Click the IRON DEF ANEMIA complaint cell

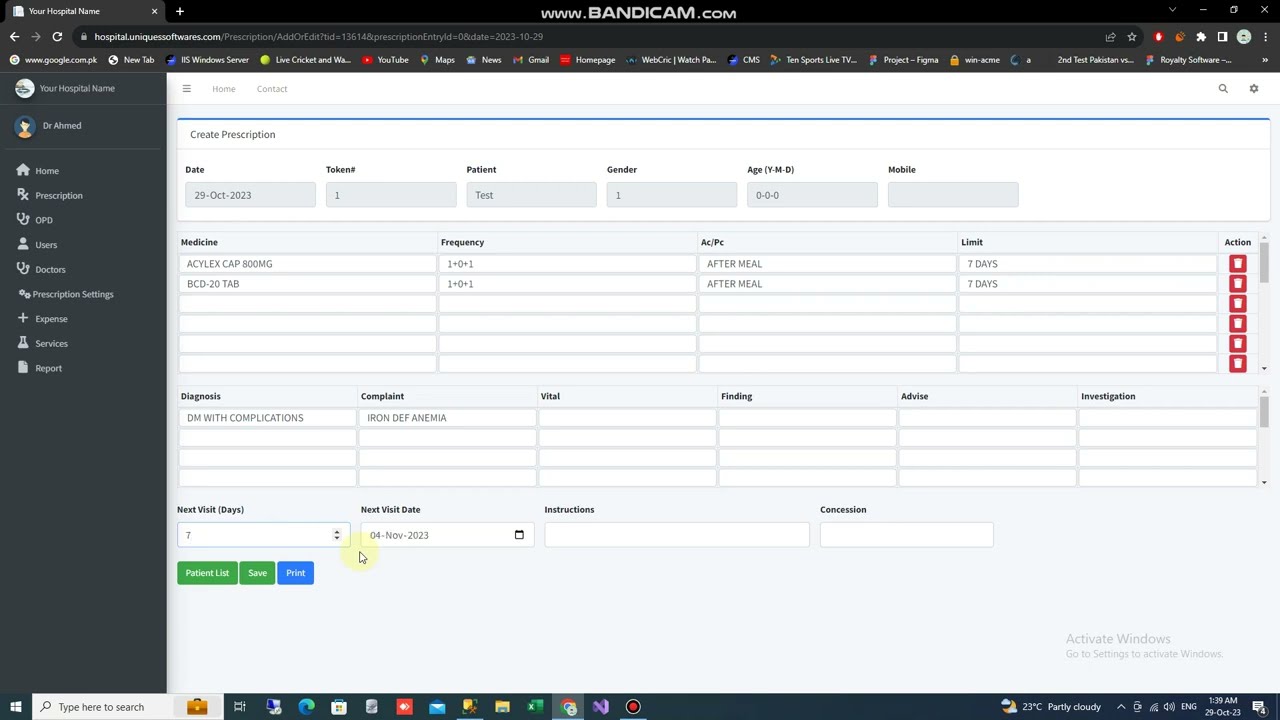448,418
